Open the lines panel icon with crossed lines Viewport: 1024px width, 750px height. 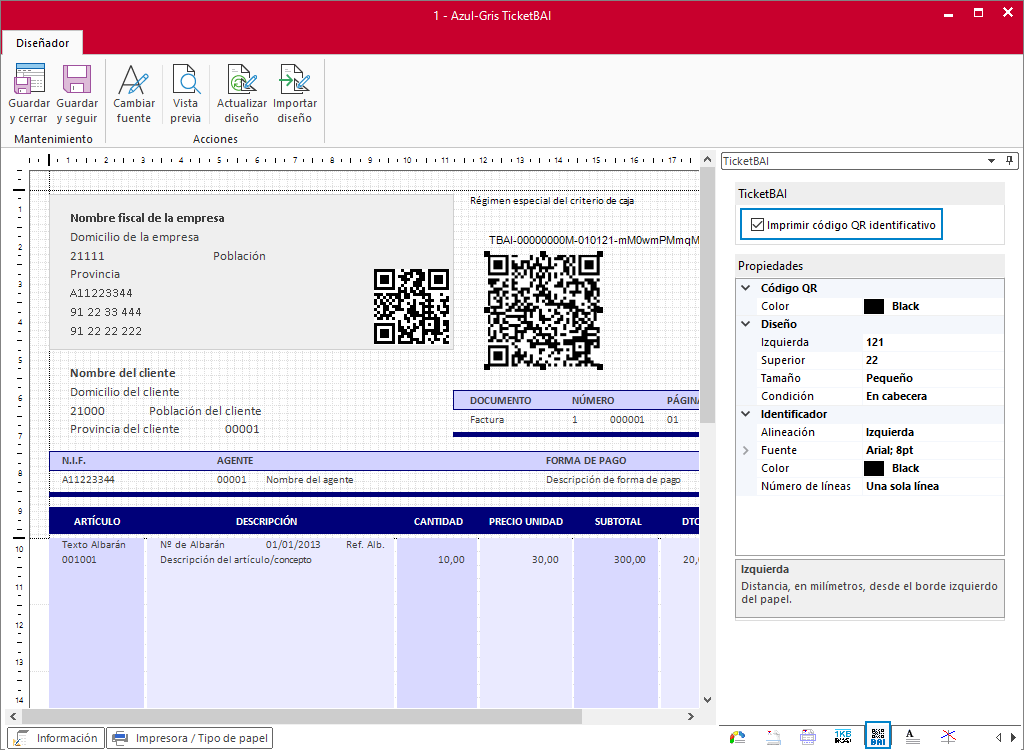click(x=948, y=738)
